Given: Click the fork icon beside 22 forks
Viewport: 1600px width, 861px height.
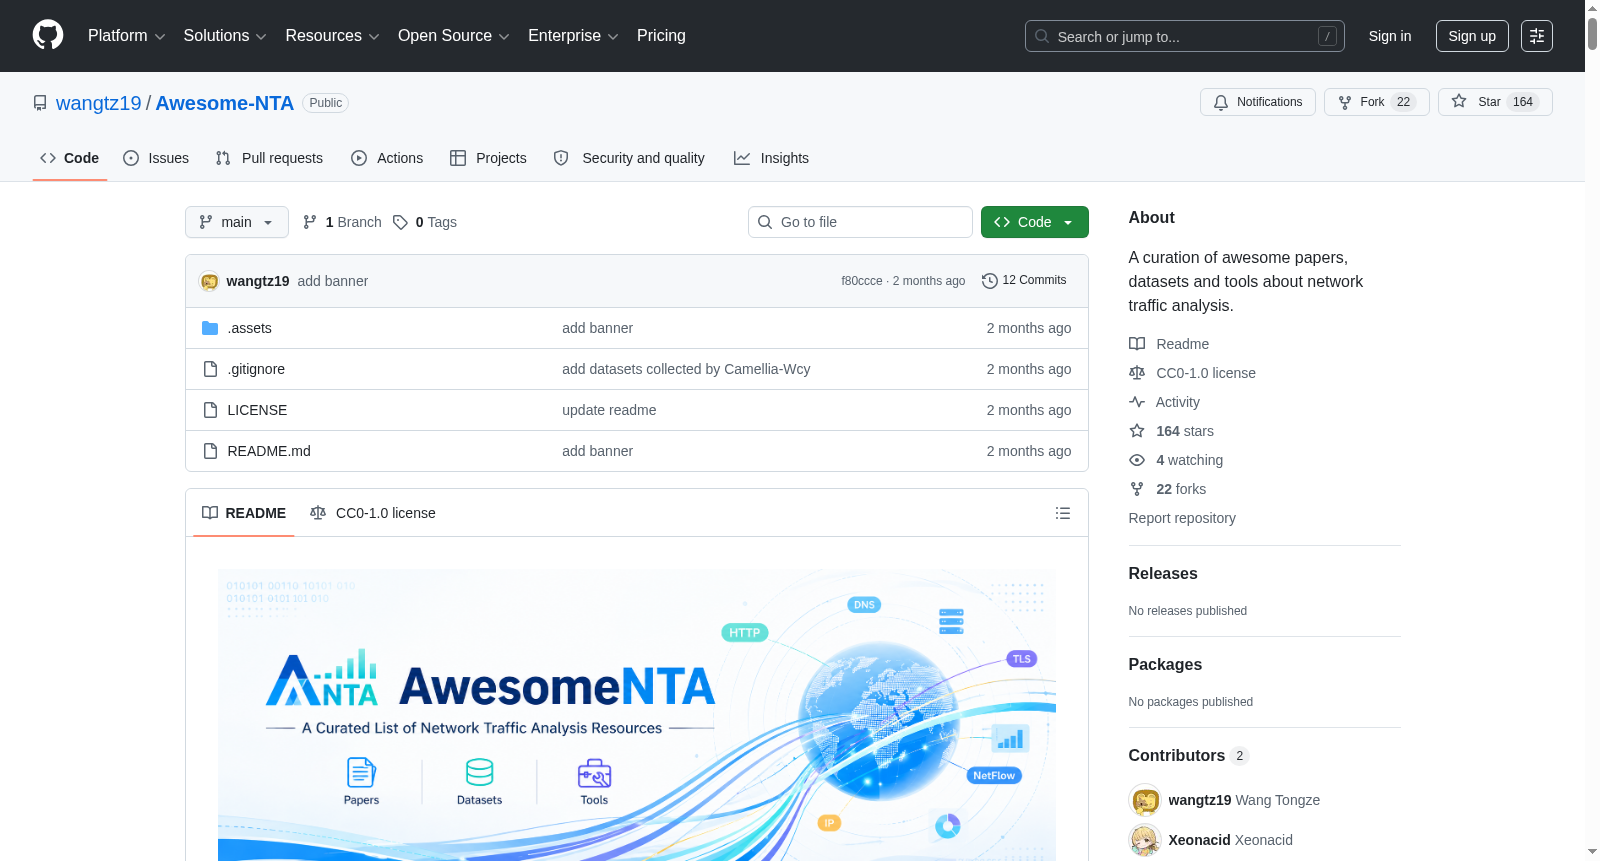Looking at the screenshot, I should [x=1137, y=489].
